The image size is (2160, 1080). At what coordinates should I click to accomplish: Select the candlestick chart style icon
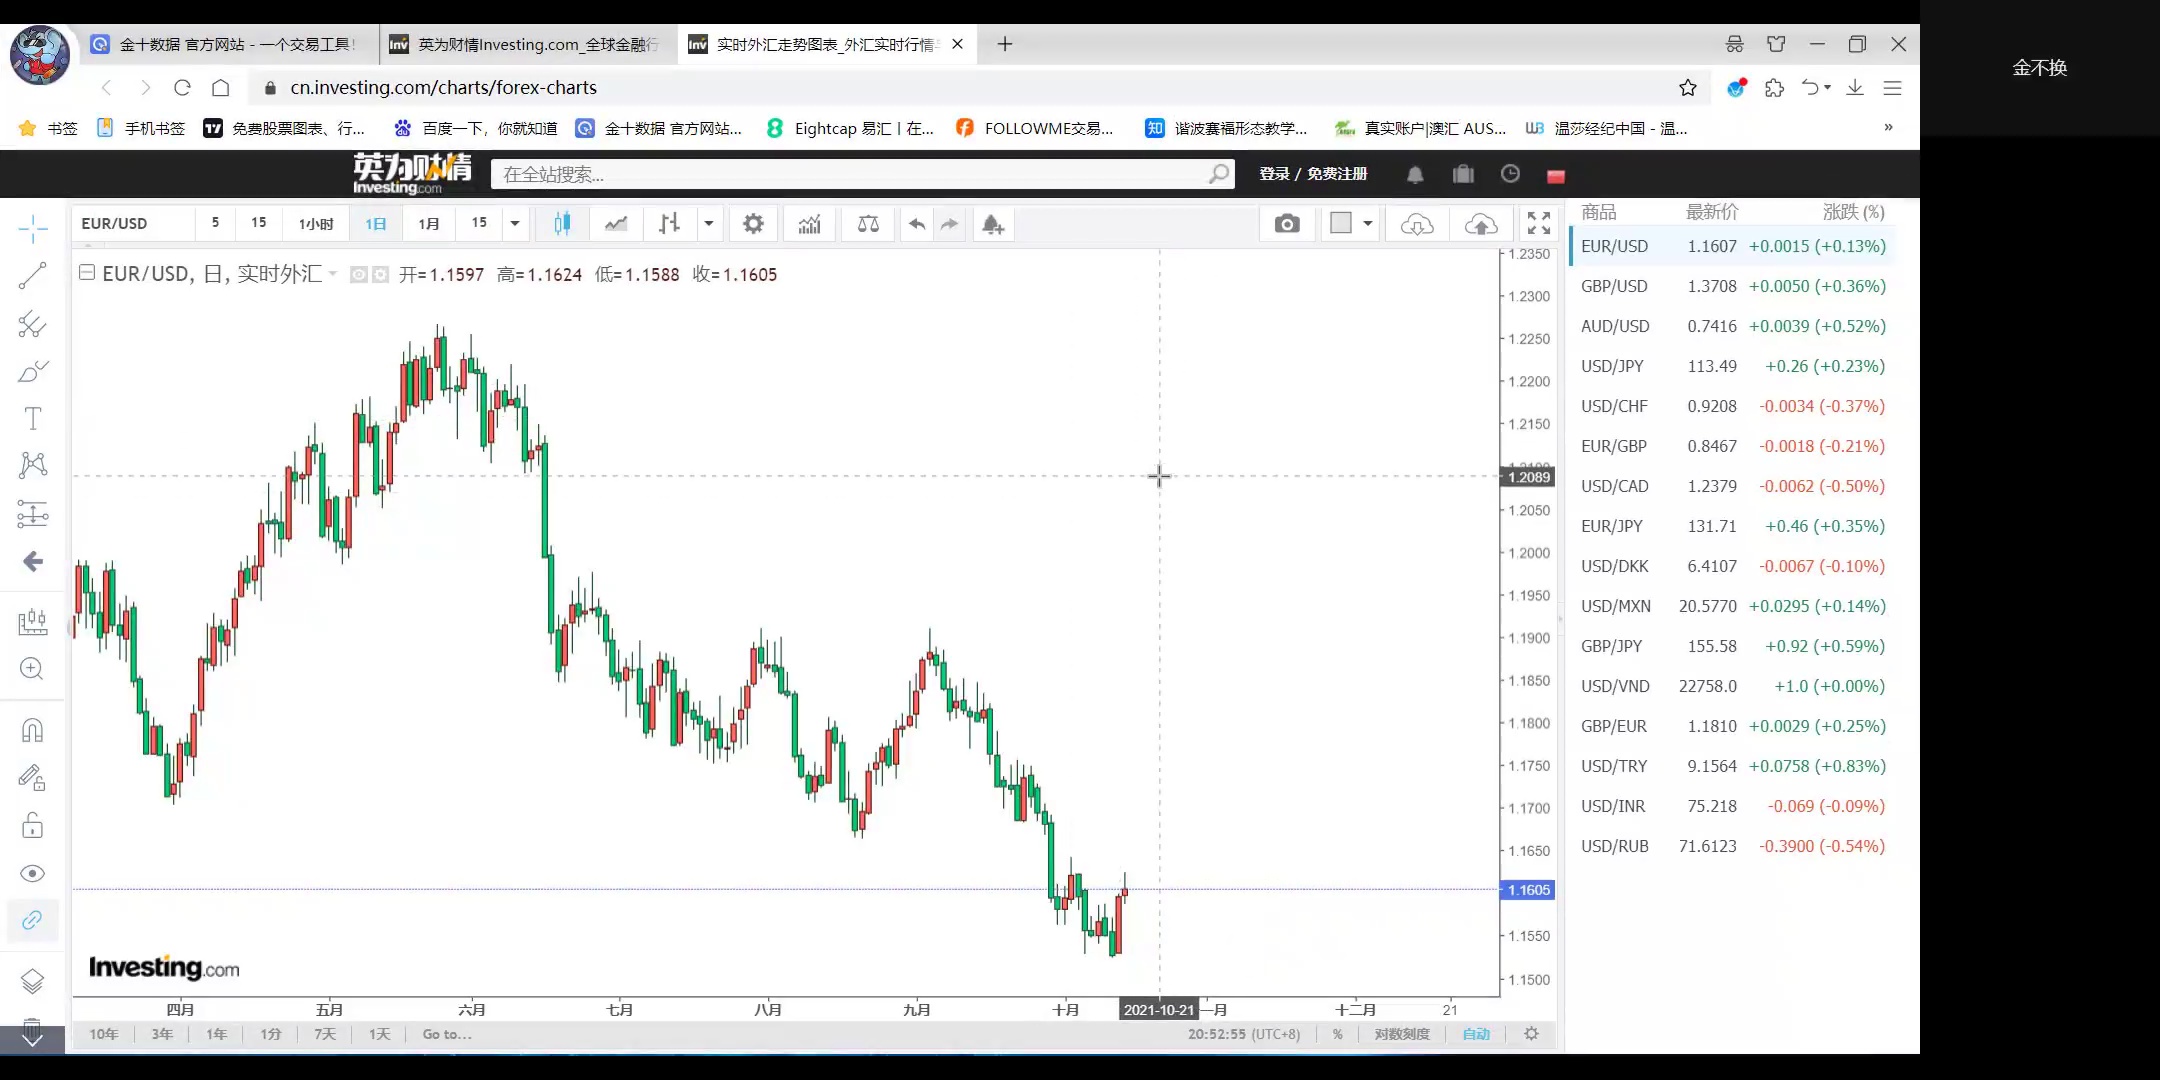point(562,224)
